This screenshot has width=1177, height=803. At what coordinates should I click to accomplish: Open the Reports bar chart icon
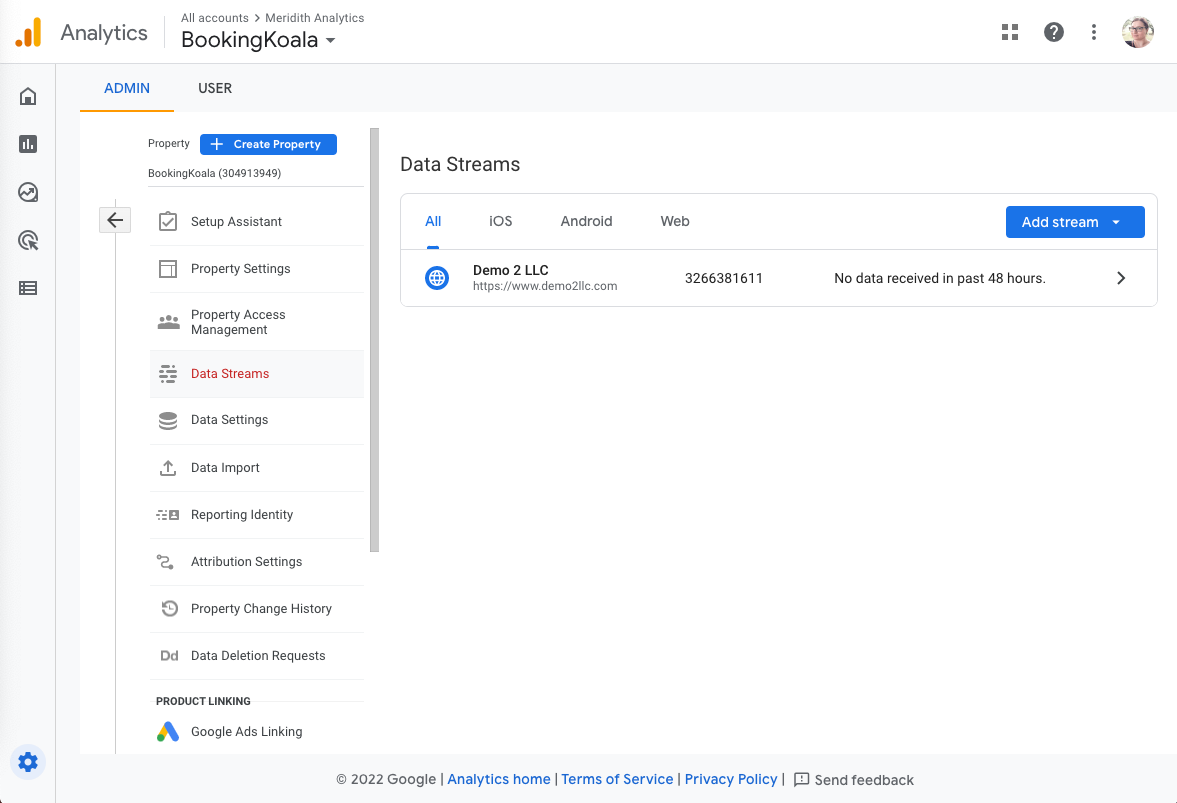point(28,144)
